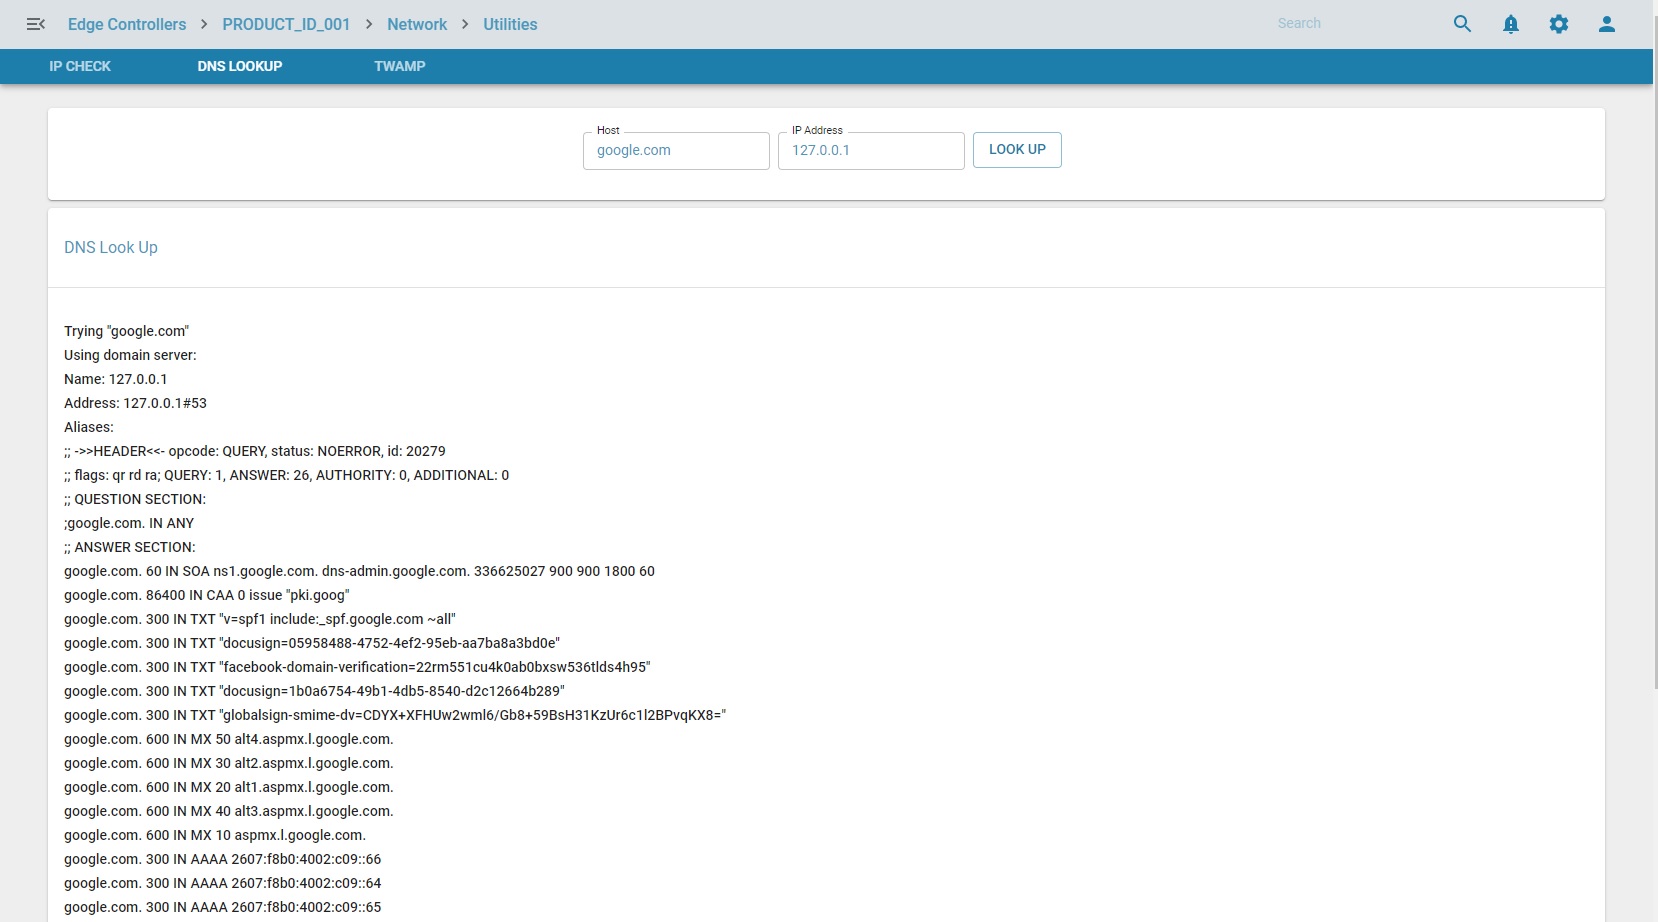Select the SOA record line for google.com
1658x922 pixels.
coord(359,571)
